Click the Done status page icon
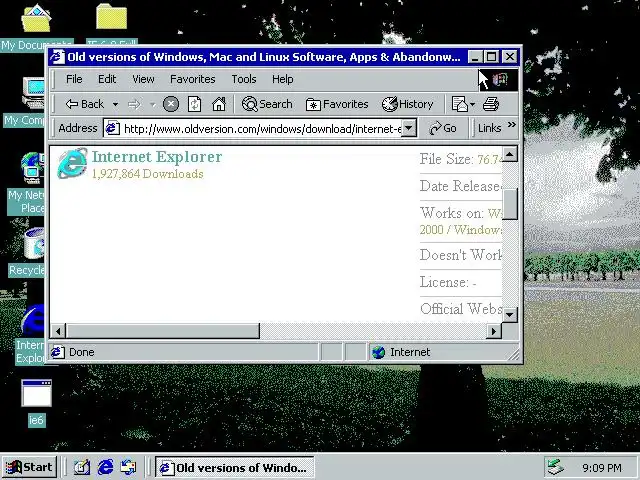Screen dimensions: 640x480 click(58, 352)
